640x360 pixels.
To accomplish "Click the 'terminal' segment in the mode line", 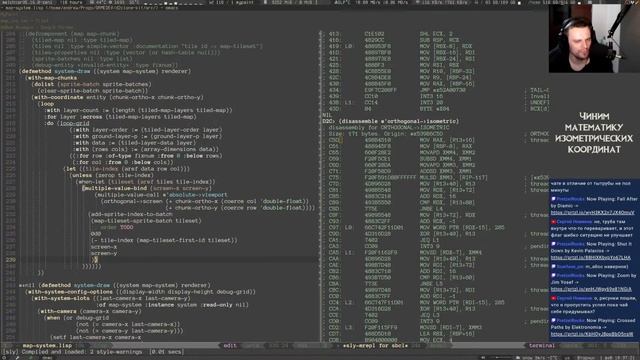I will tap(541, 346).
